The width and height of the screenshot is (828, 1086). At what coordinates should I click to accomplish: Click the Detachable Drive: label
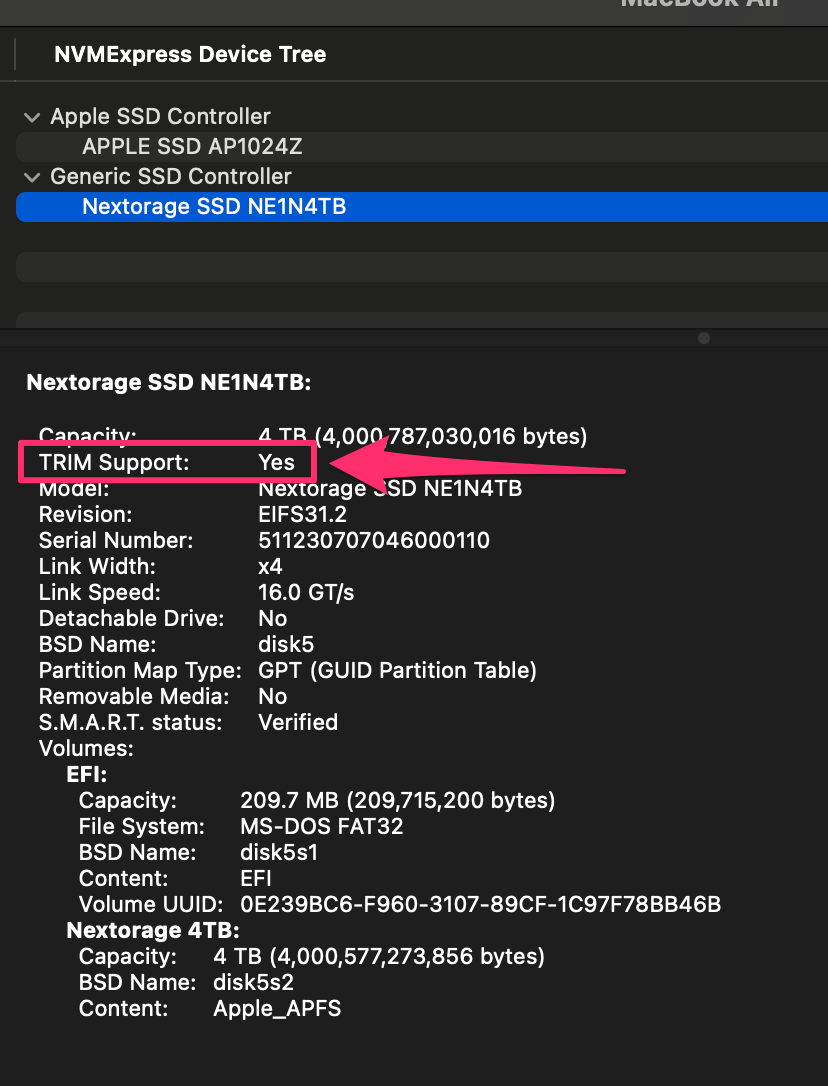tap(132, 618)
